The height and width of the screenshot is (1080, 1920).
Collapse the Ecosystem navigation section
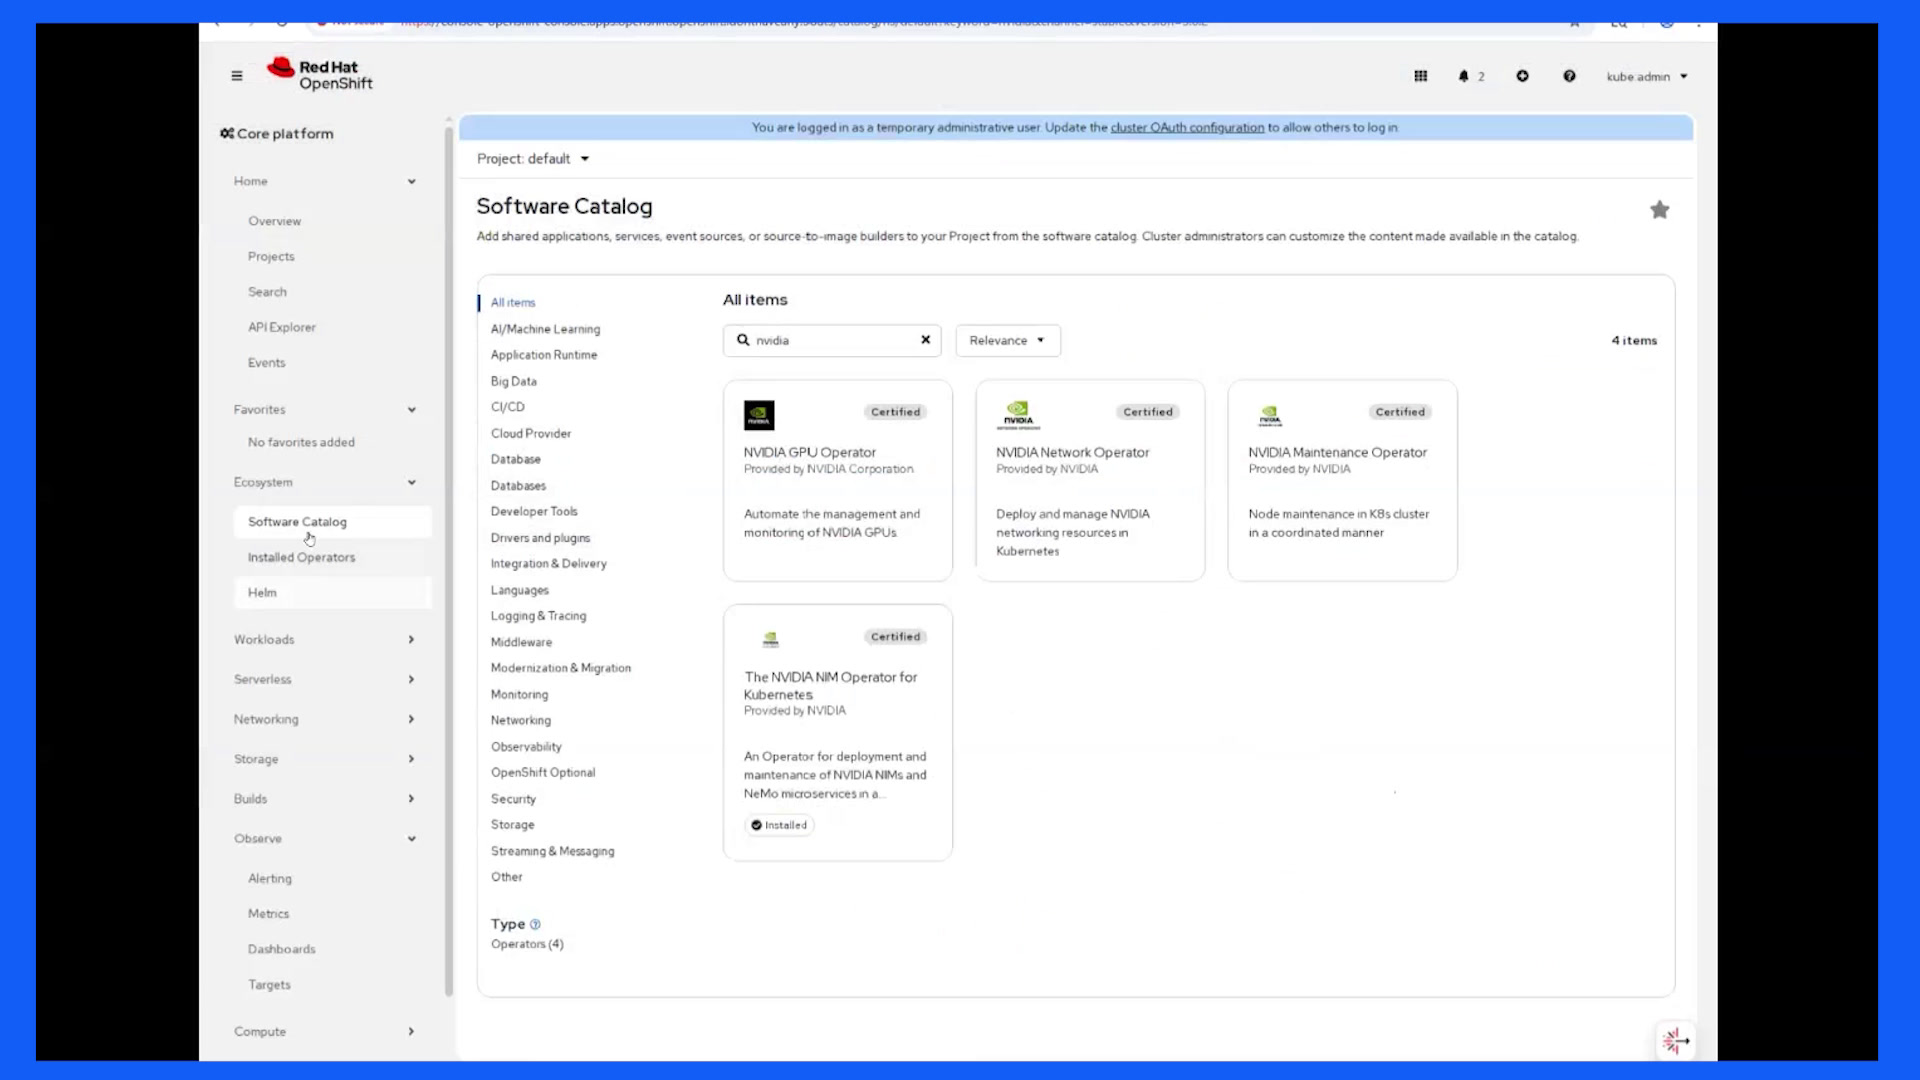324,482
